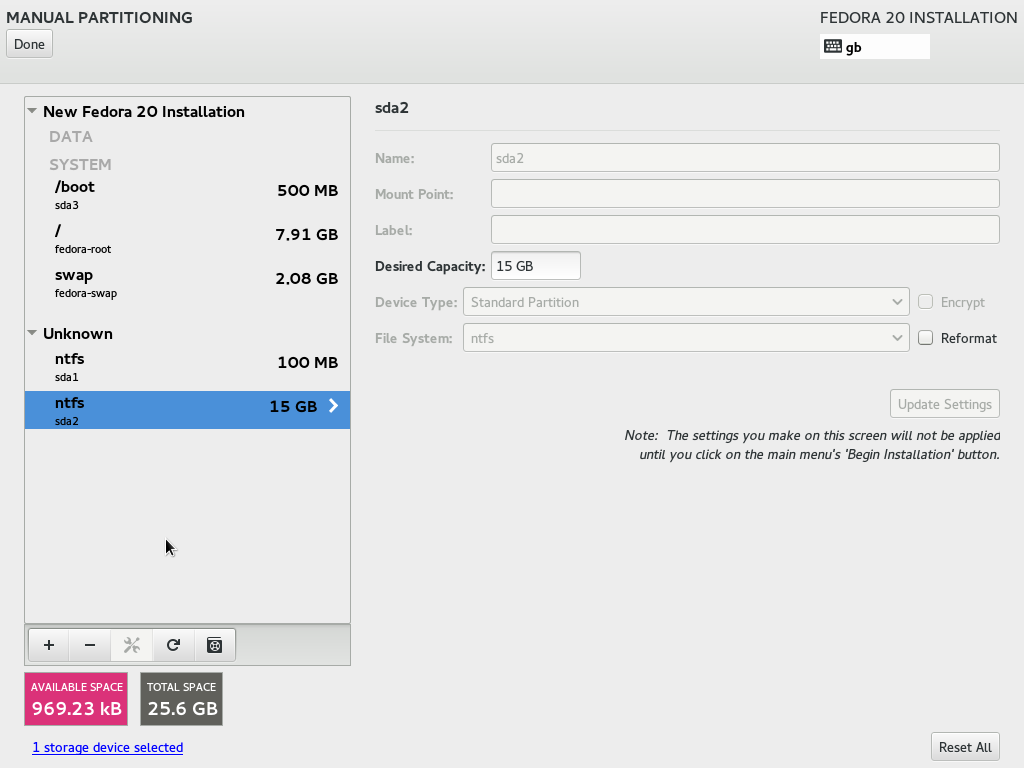This screenshot has height=768, width=1024.
Task: Click the Desired Capacity input field
Action: (536, 266)
